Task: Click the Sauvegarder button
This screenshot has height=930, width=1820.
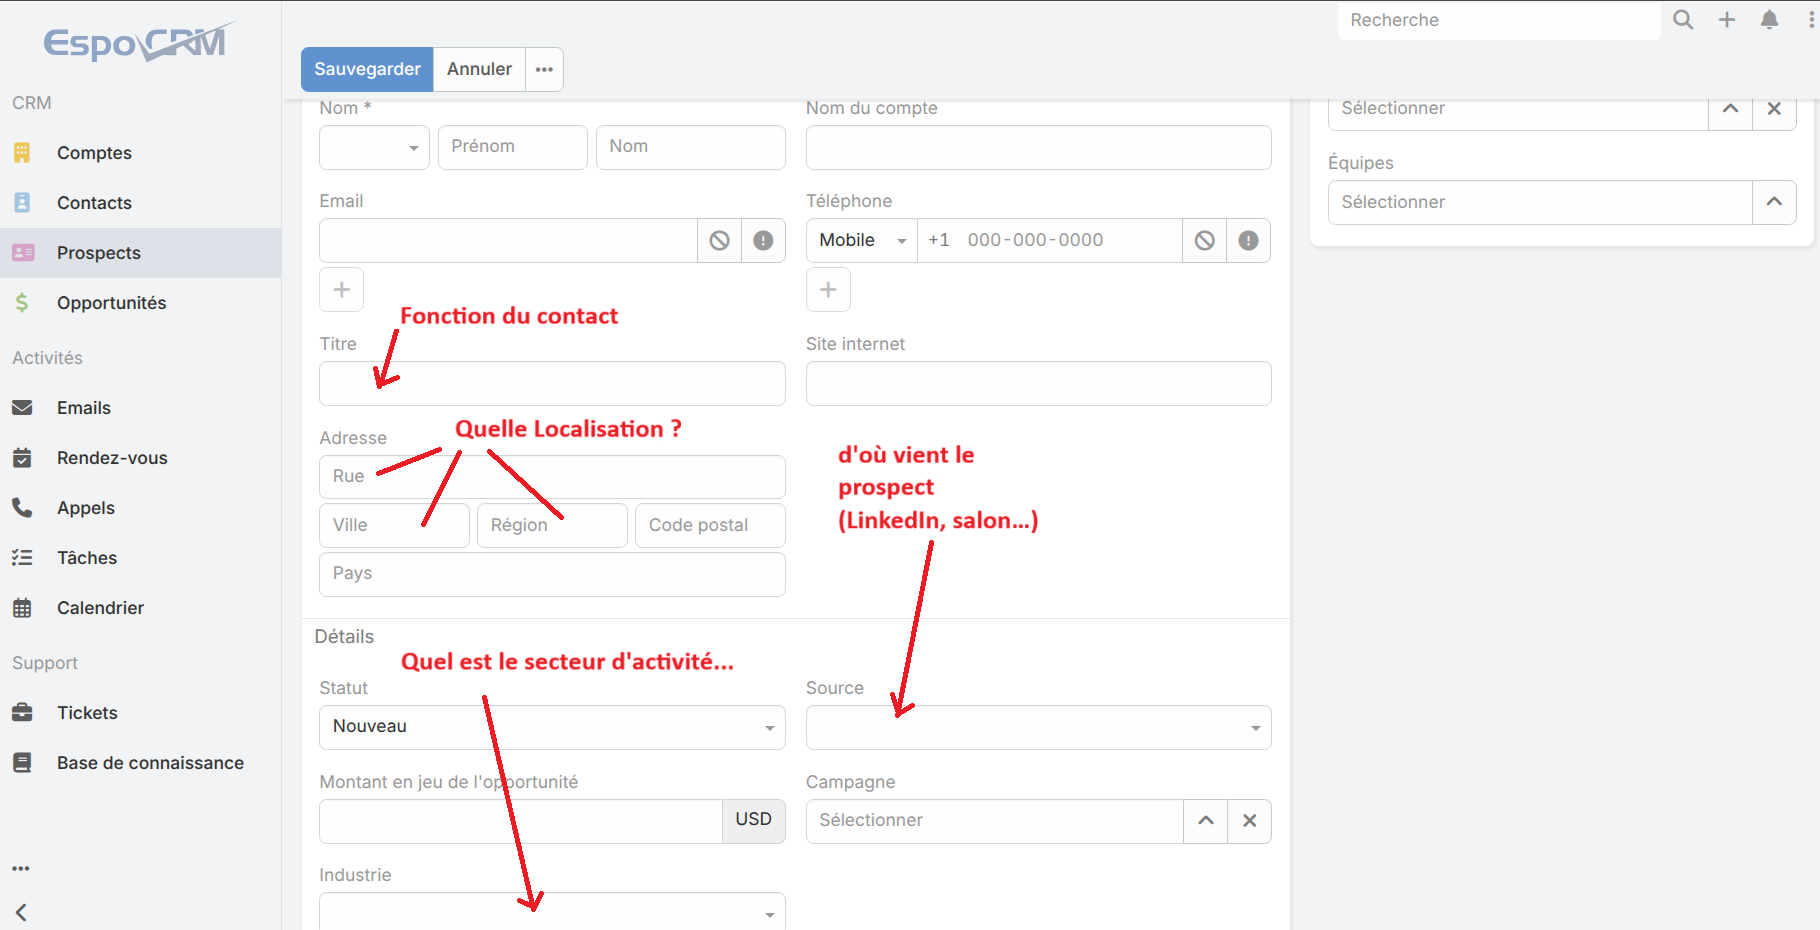Action: pos(367,69)
